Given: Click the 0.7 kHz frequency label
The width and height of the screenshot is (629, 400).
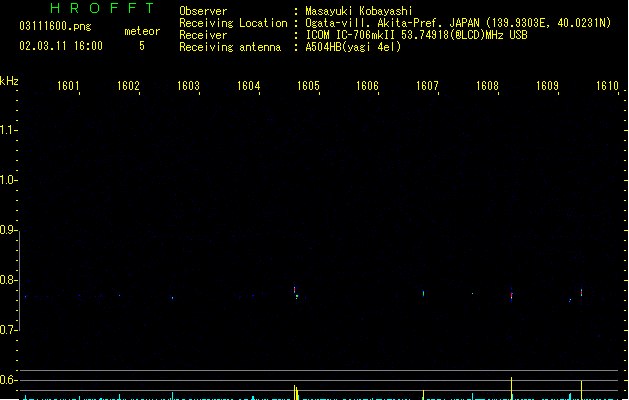Looking at the screenshot, I should (x=8, y=330).
